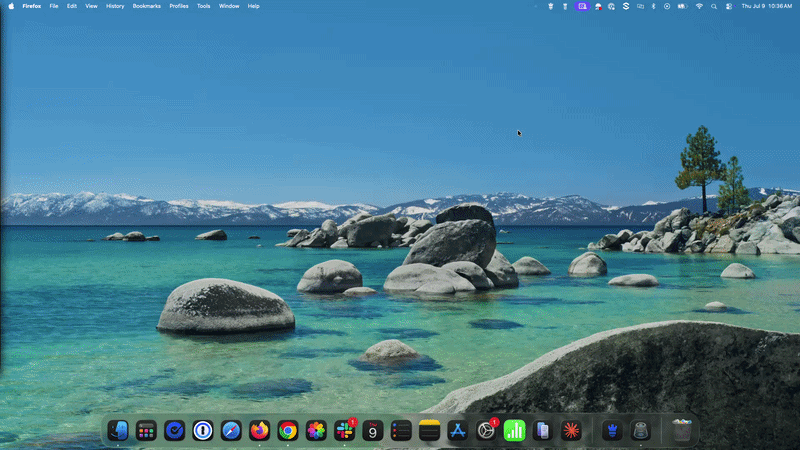Screen dimensions: 800x450
Task: Open the File menu
Action: (x=54, y=6)
